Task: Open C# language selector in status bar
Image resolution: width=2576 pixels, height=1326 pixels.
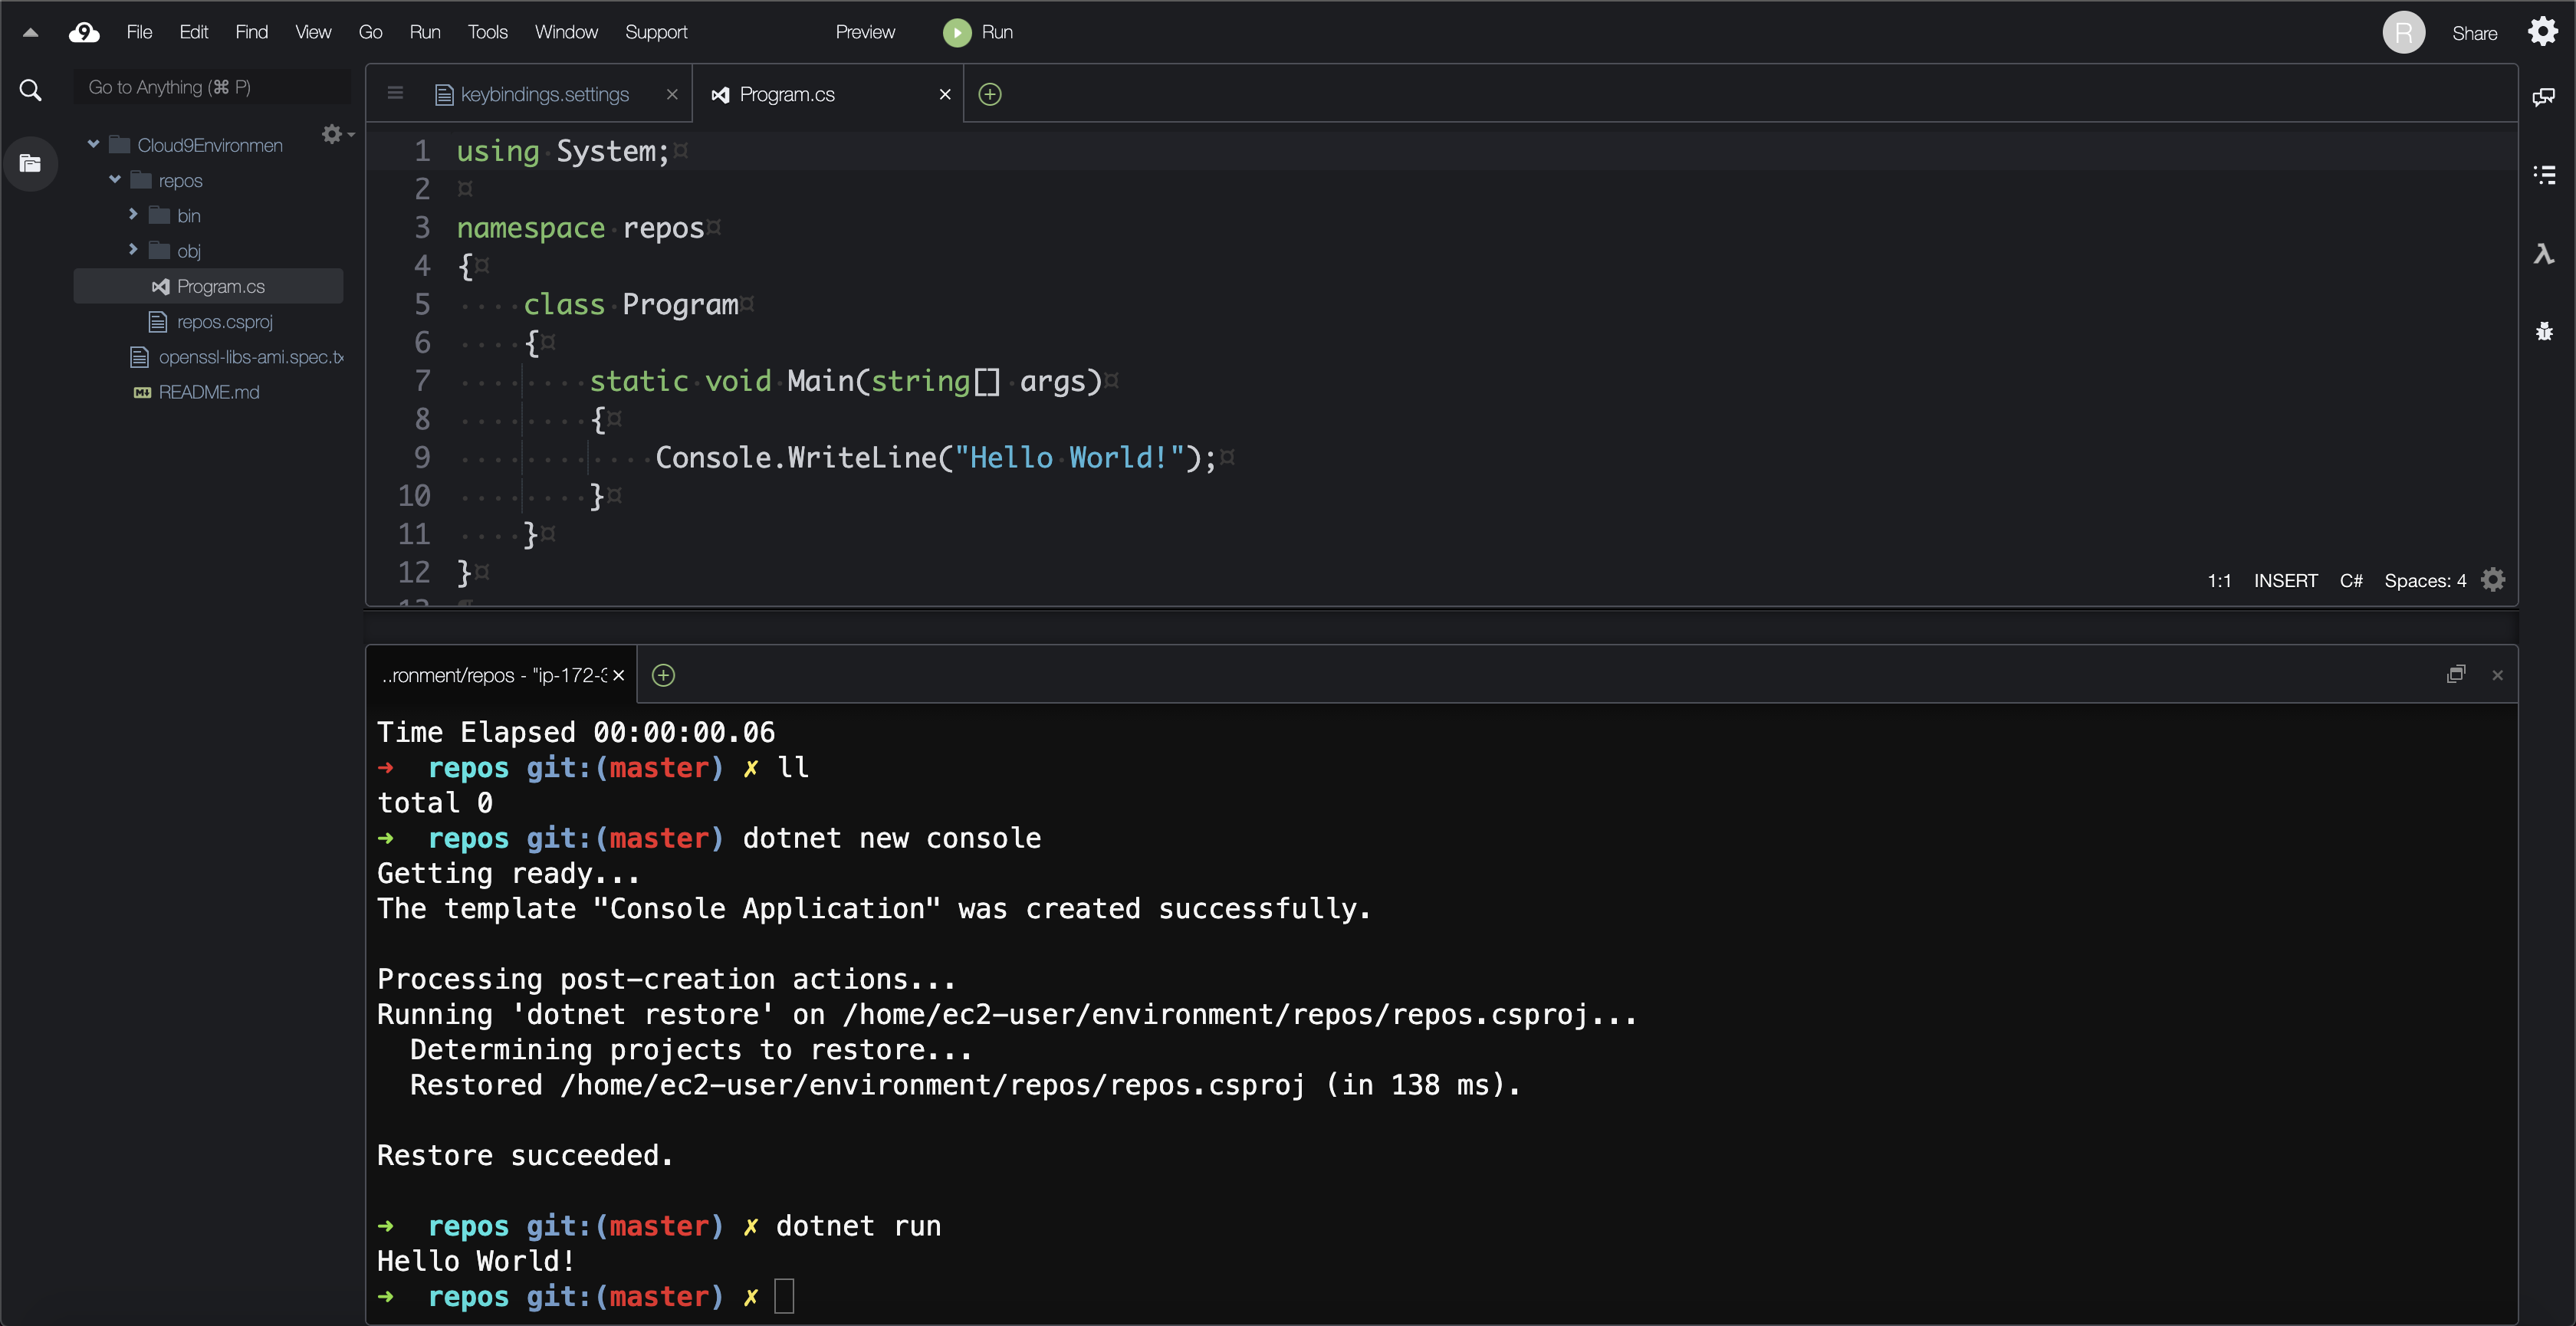Action: pos(2351,581)
